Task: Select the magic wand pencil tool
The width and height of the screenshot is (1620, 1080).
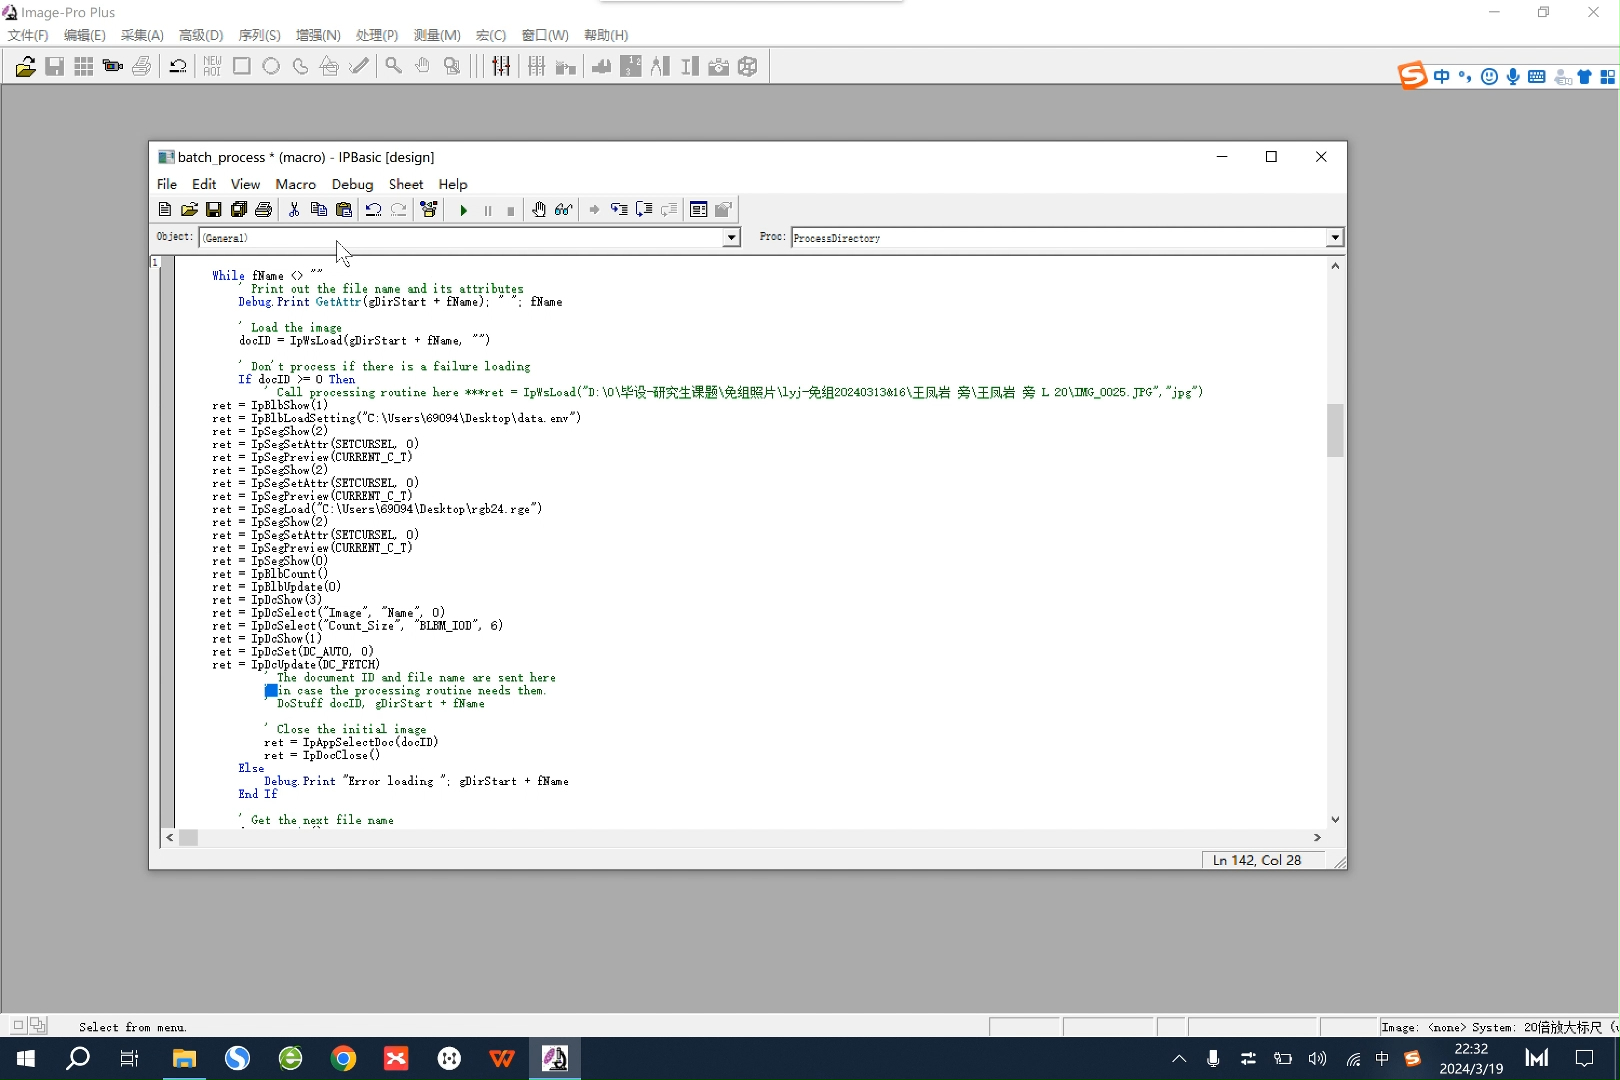Action: pos(359,67)
